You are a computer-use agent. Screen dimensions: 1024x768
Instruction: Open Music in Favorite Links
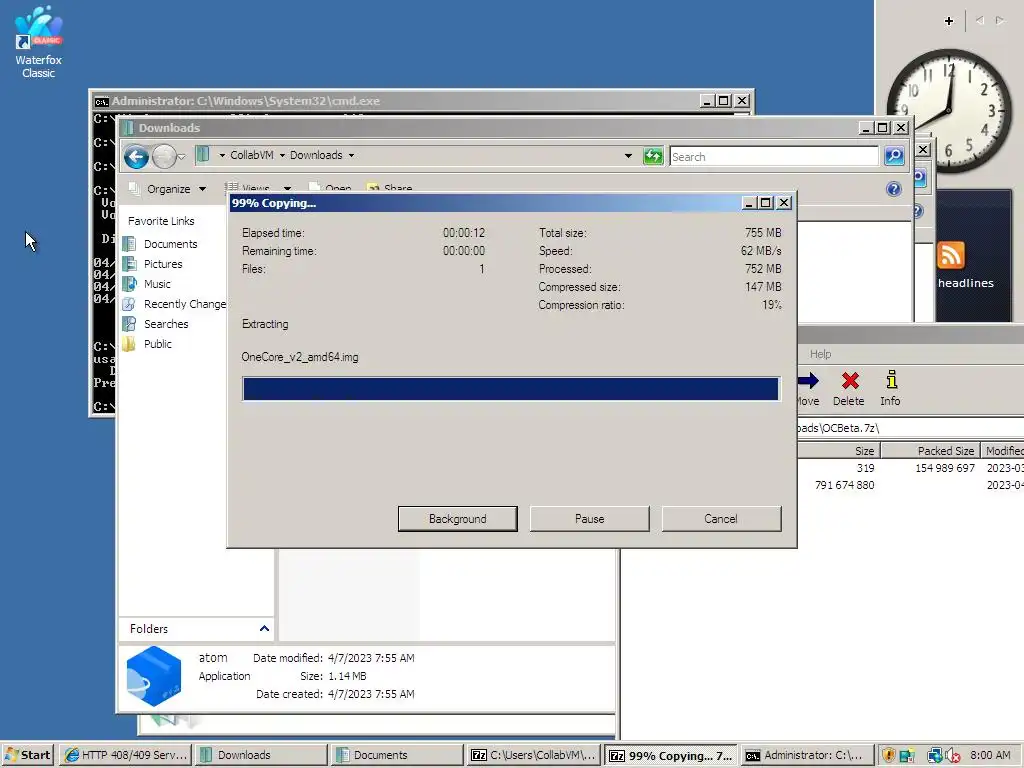(157, 284)
